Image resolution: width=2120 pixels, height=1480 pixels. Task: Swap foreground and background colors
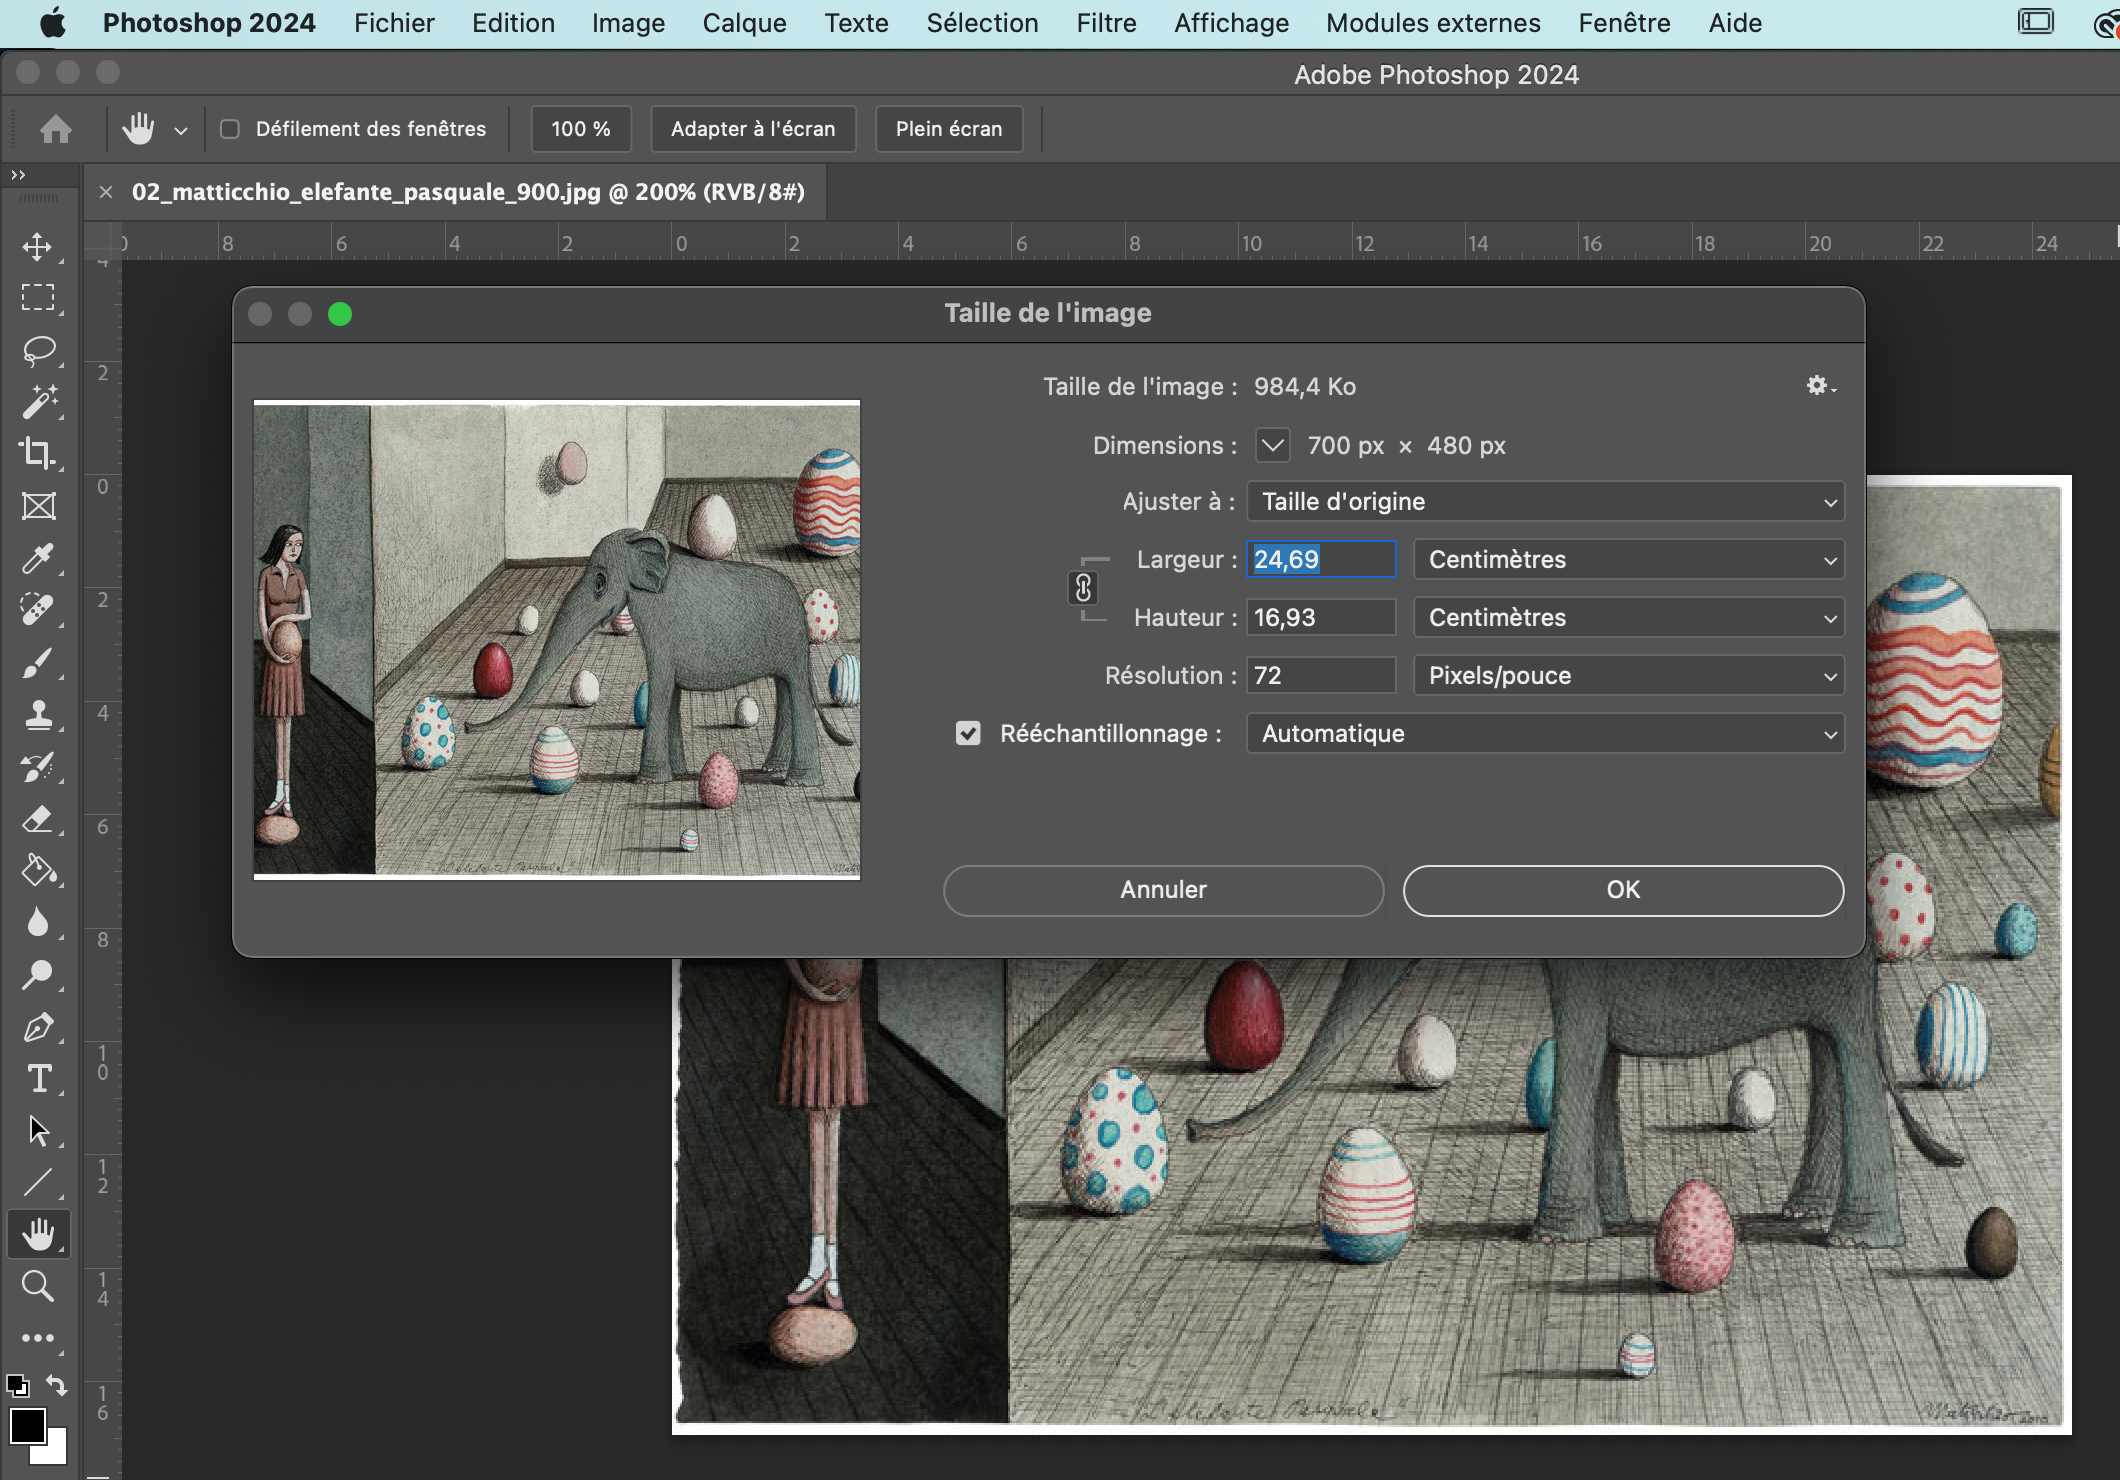(x=57, y=1386)
